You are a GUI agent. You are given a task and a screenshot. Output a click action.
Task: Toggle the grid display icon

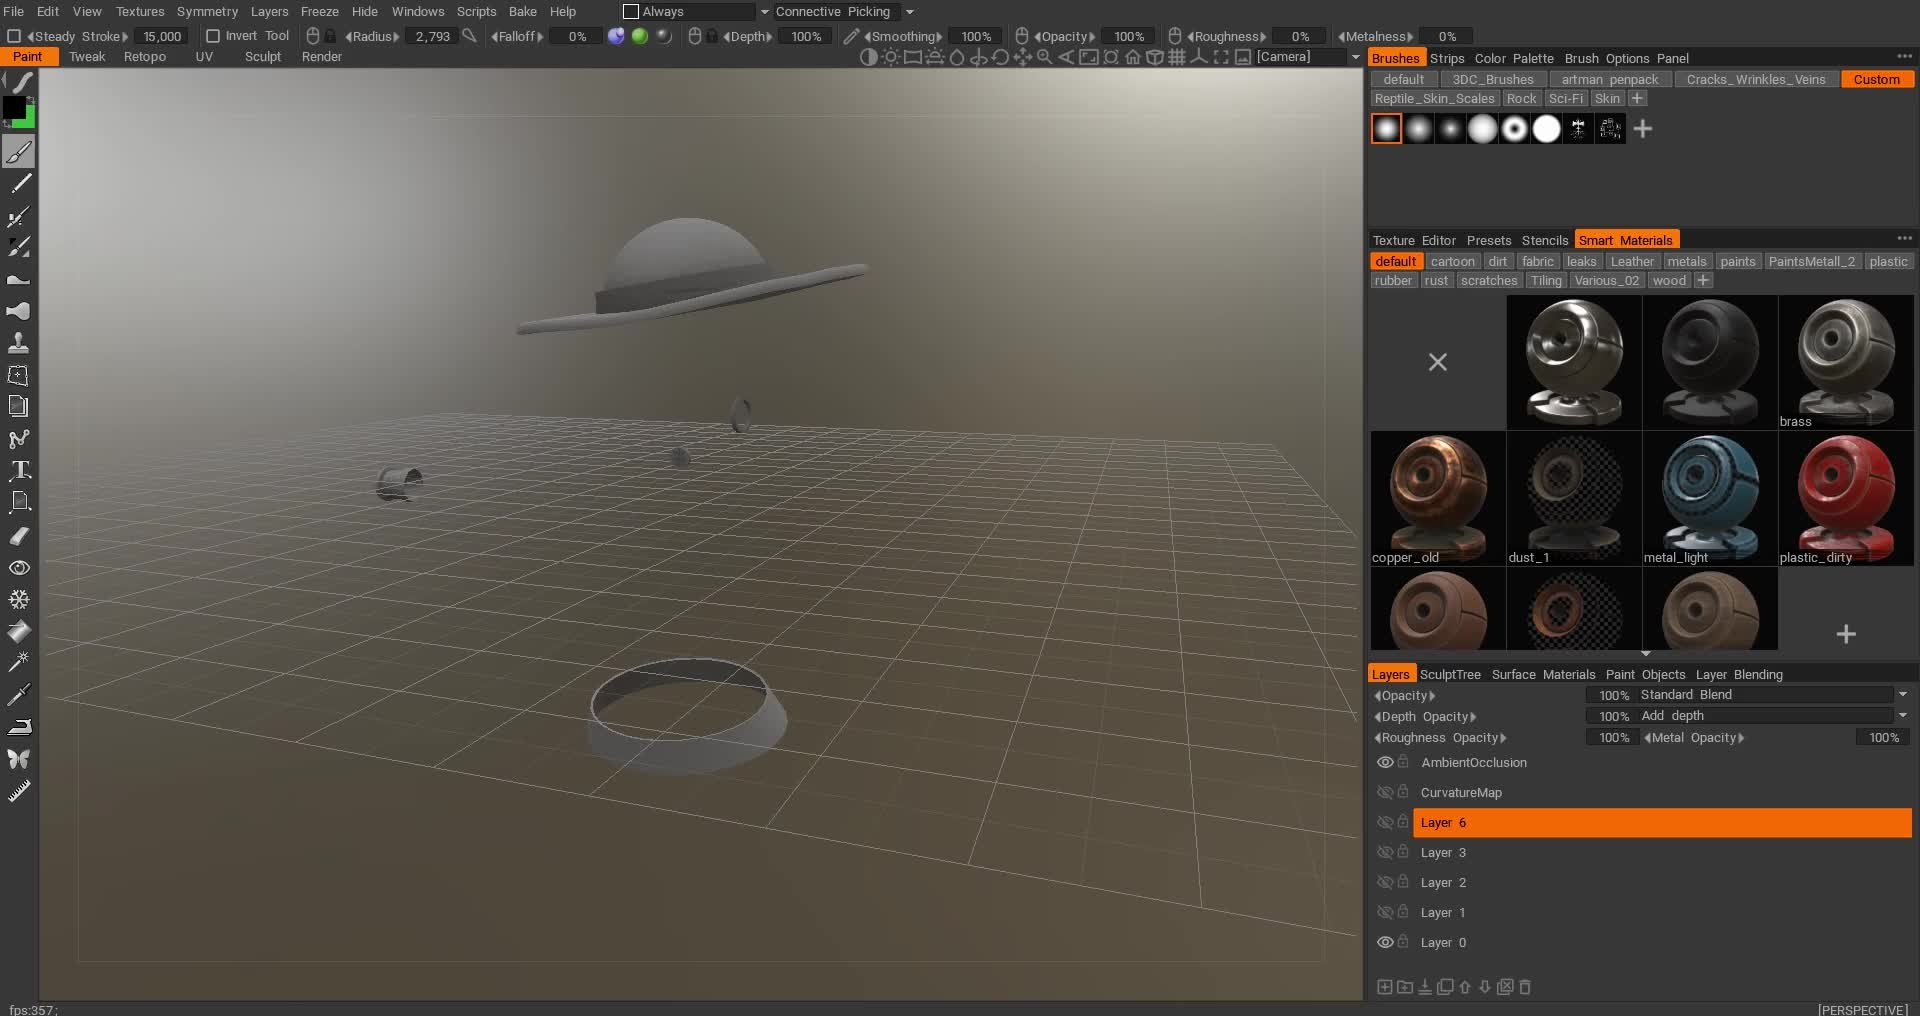tap(1177, 57)
